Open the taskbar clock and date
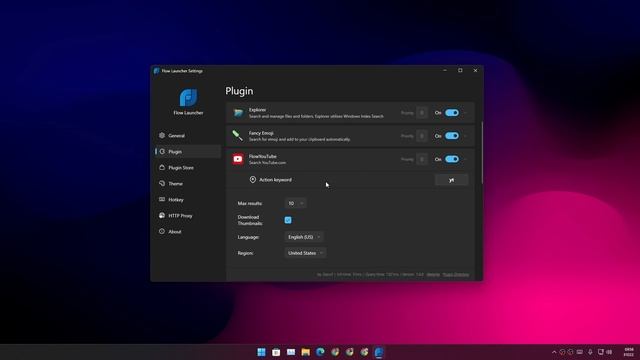The height and width of the screenshot is (360, 640). coord(629,352)
